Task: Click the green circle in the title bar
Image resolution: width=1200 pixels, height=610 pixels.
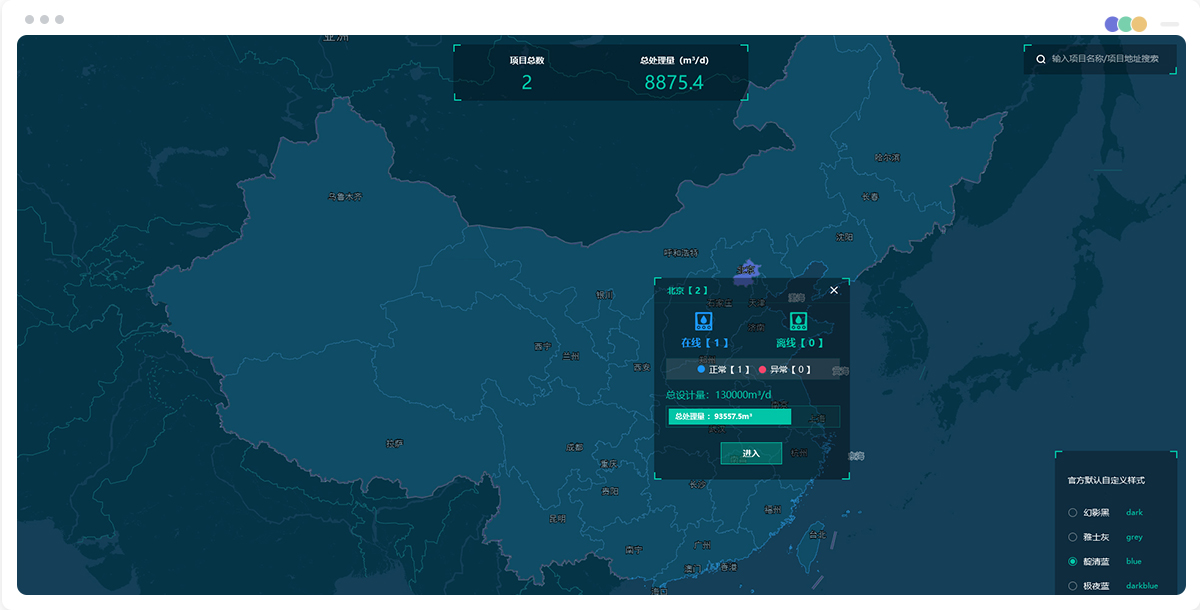Action: (1125, 24)
